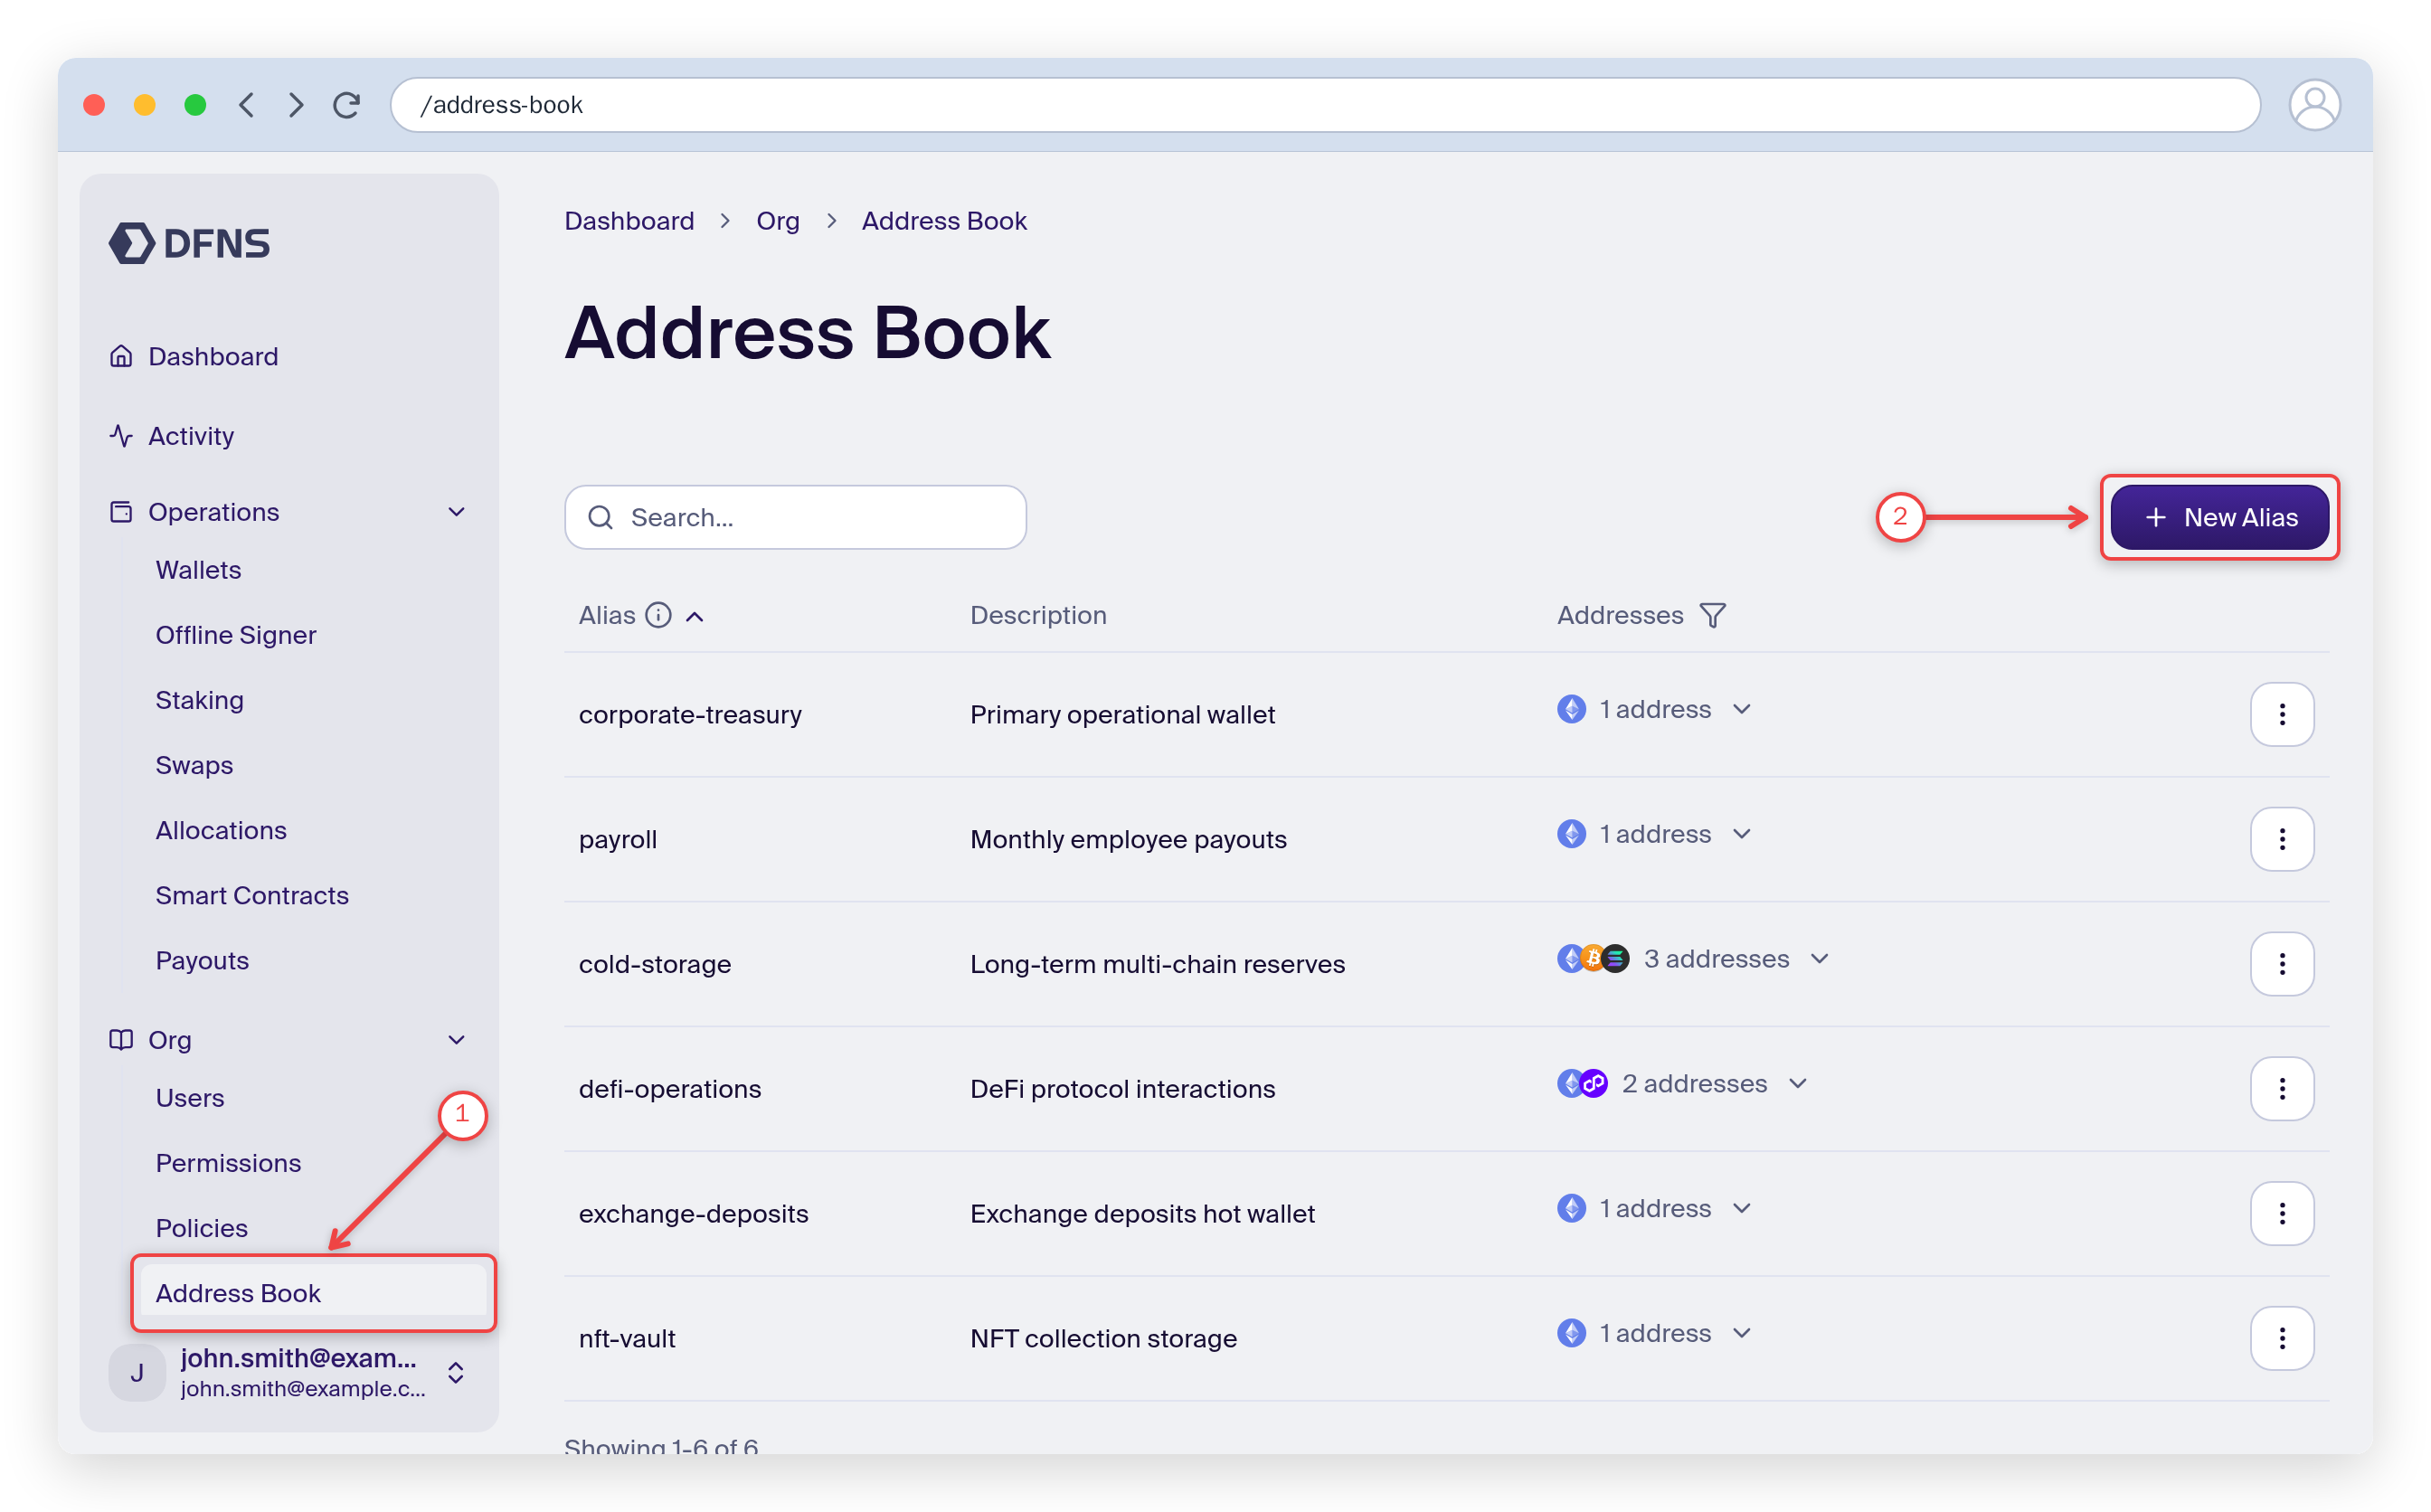2431x1512 pixels.
Task: Follow the Org breadcrumb link
Action: (x=777, y=221)
